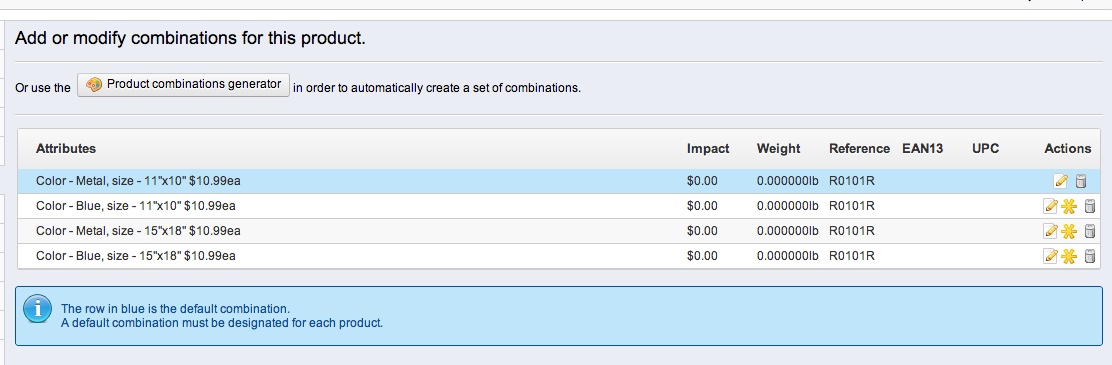This screenshot has width=1112, height=365.
Task: Click the Actions column header
Action: (1067, 148)
